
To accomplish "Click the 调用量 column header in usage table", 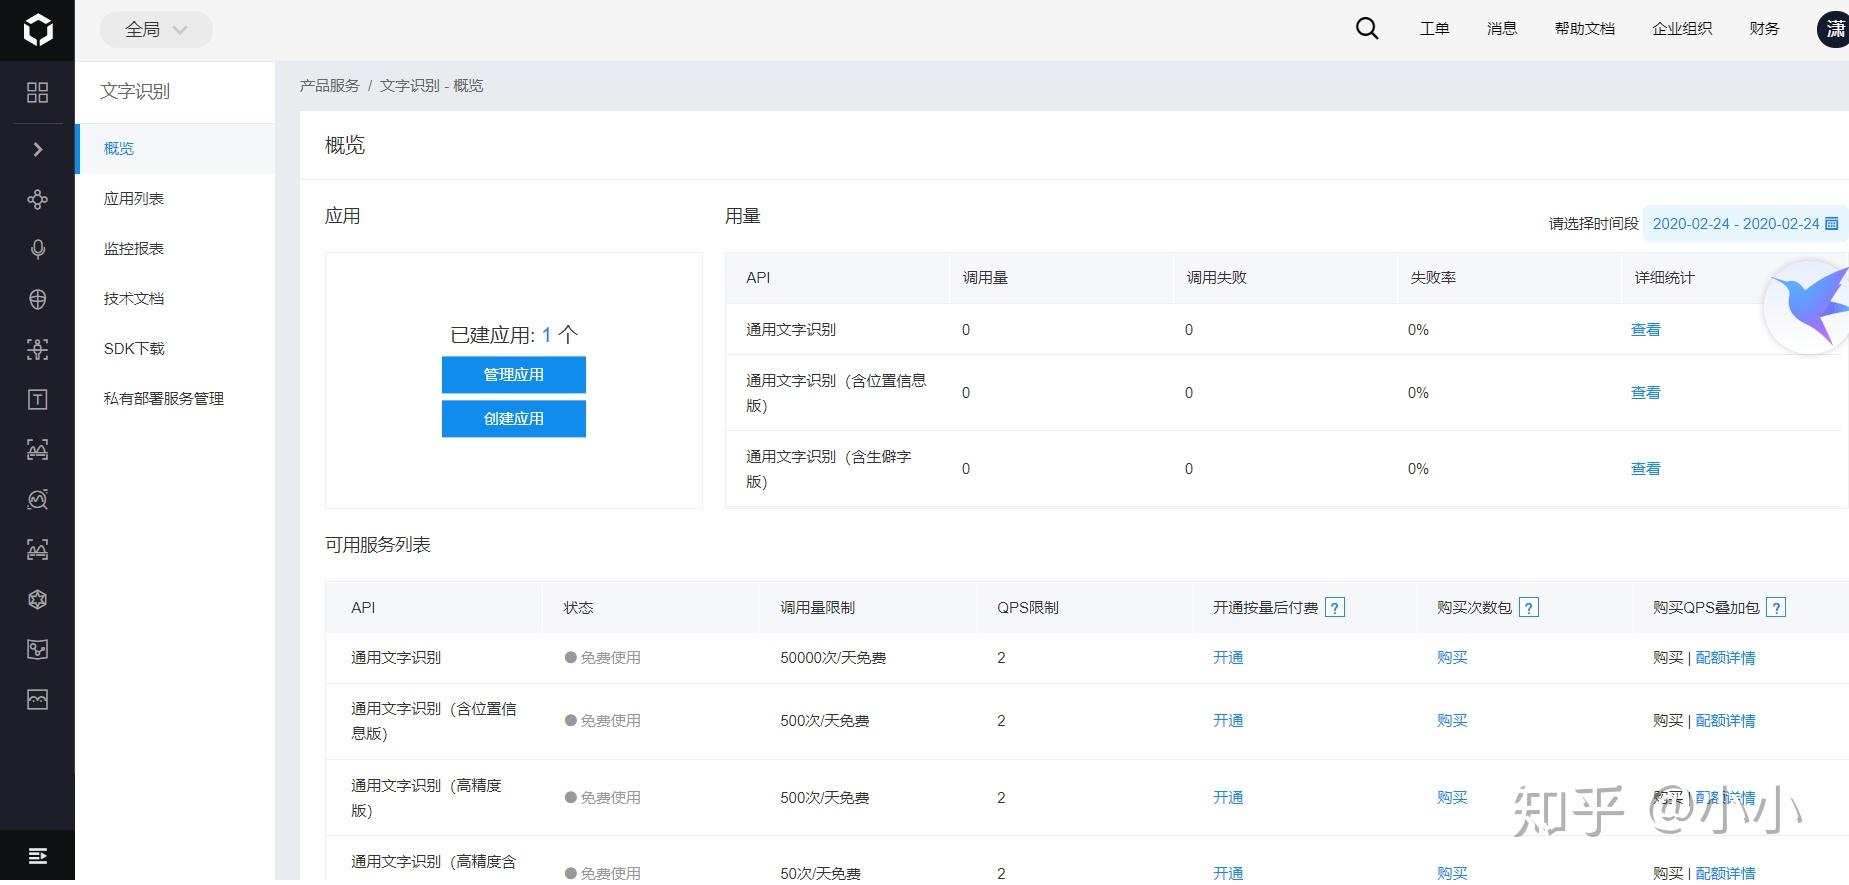I will point(985,278).
